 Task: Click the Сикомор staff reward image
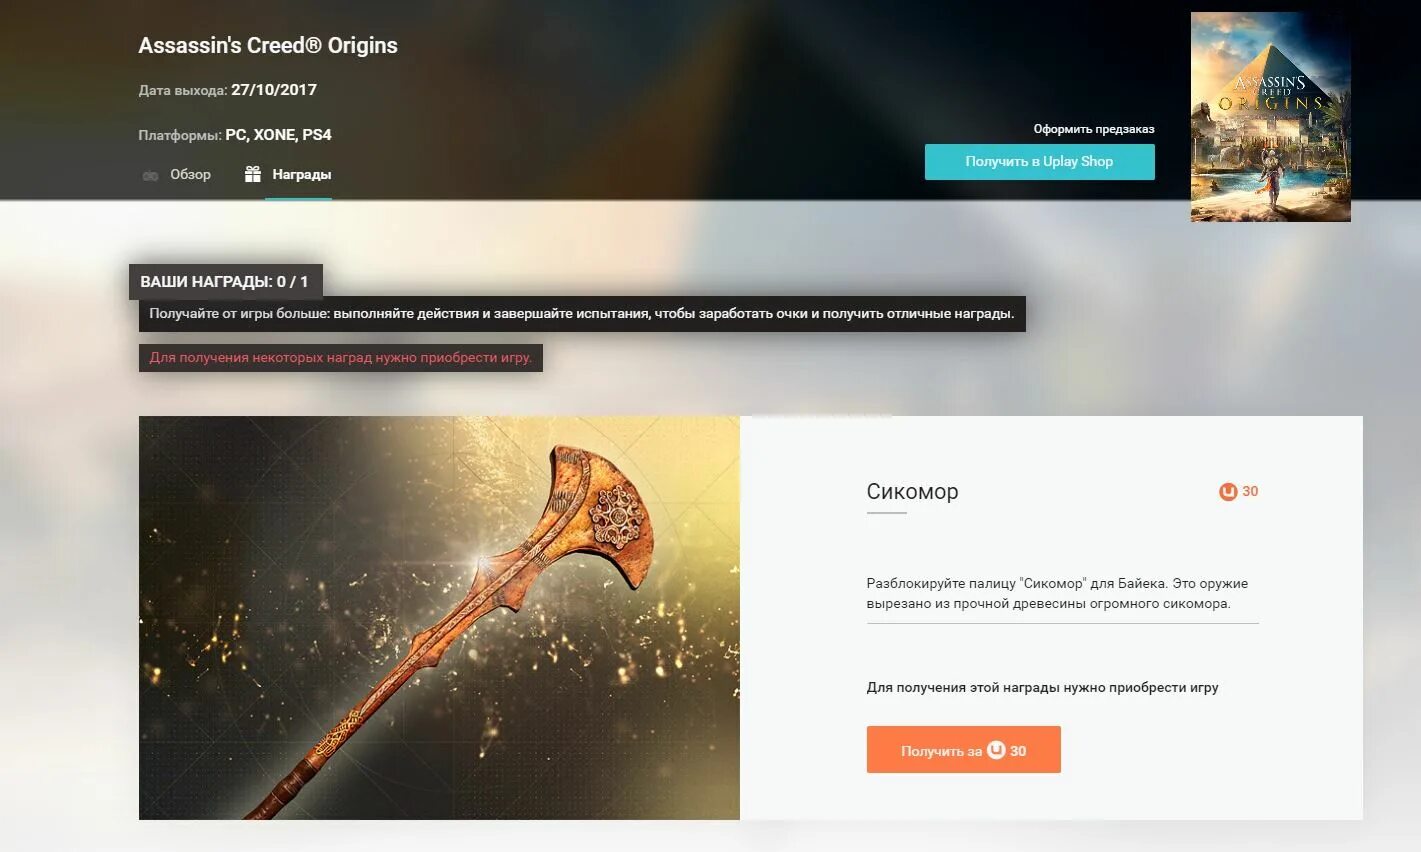(439, 617)
